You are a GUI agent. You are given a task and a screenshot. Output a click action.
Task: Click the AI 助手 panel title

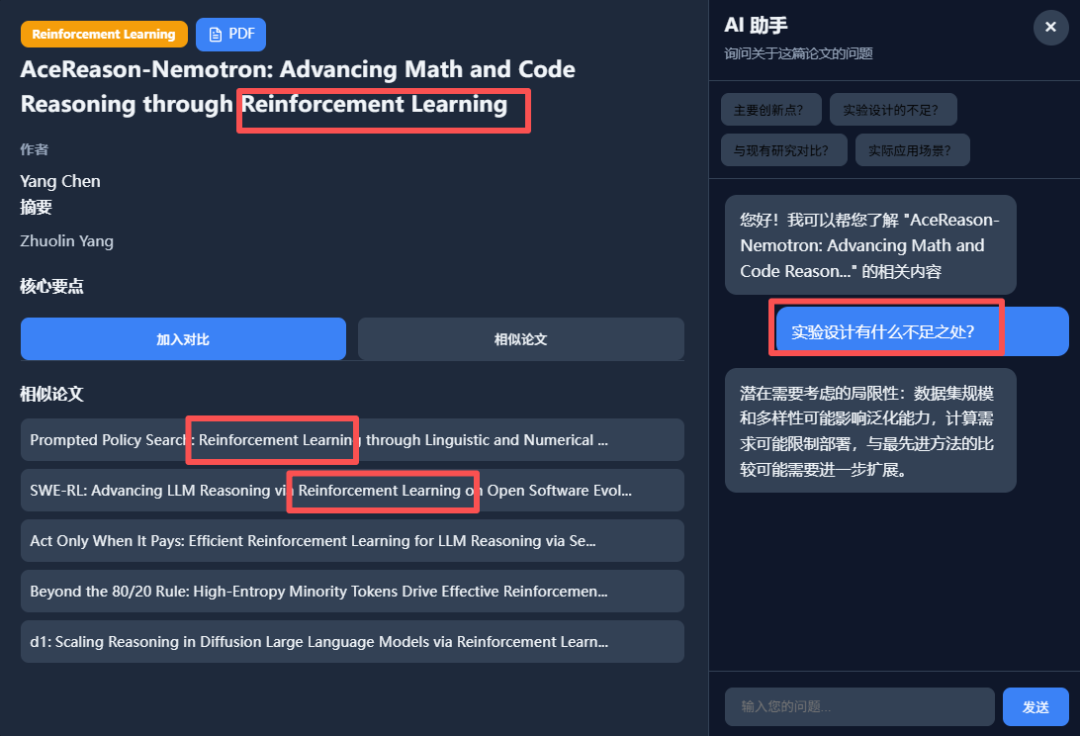(756, 25)
